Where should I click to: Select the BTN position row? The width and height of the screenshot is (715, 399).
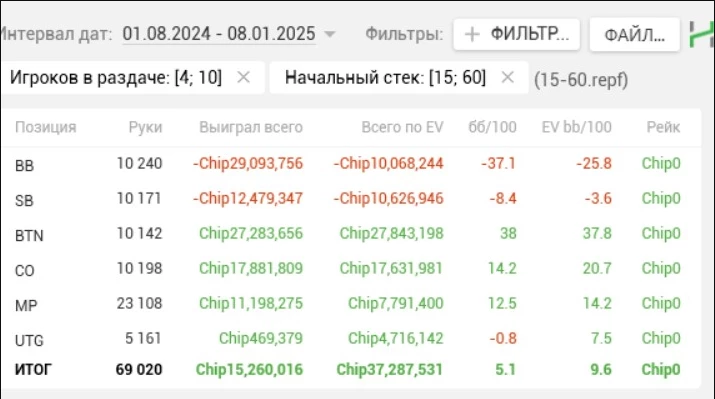point(350,234)
